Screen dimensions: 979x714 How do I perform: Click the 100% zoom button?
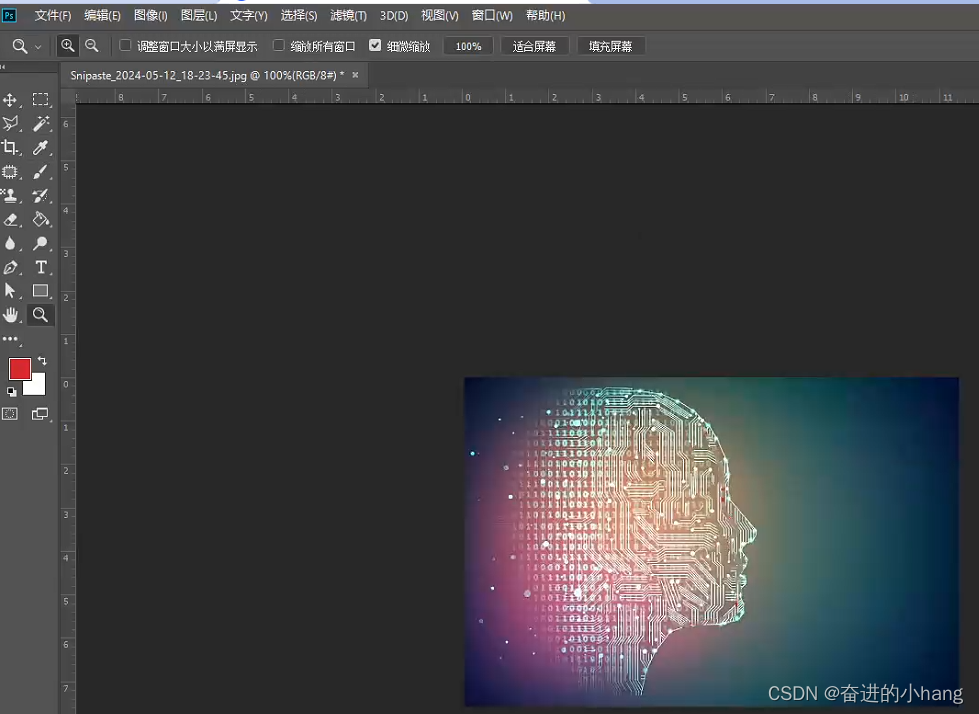coord(468,46)
